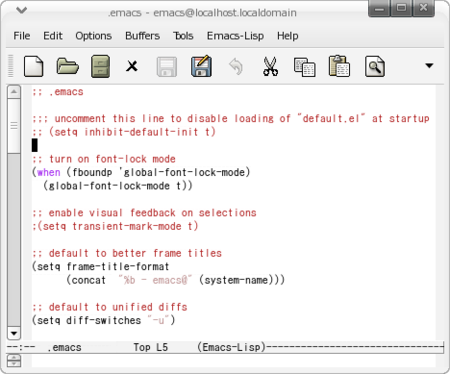Open the Buffers menu
The width and height of the screenshot is (450, 374).
coord(142,36)
